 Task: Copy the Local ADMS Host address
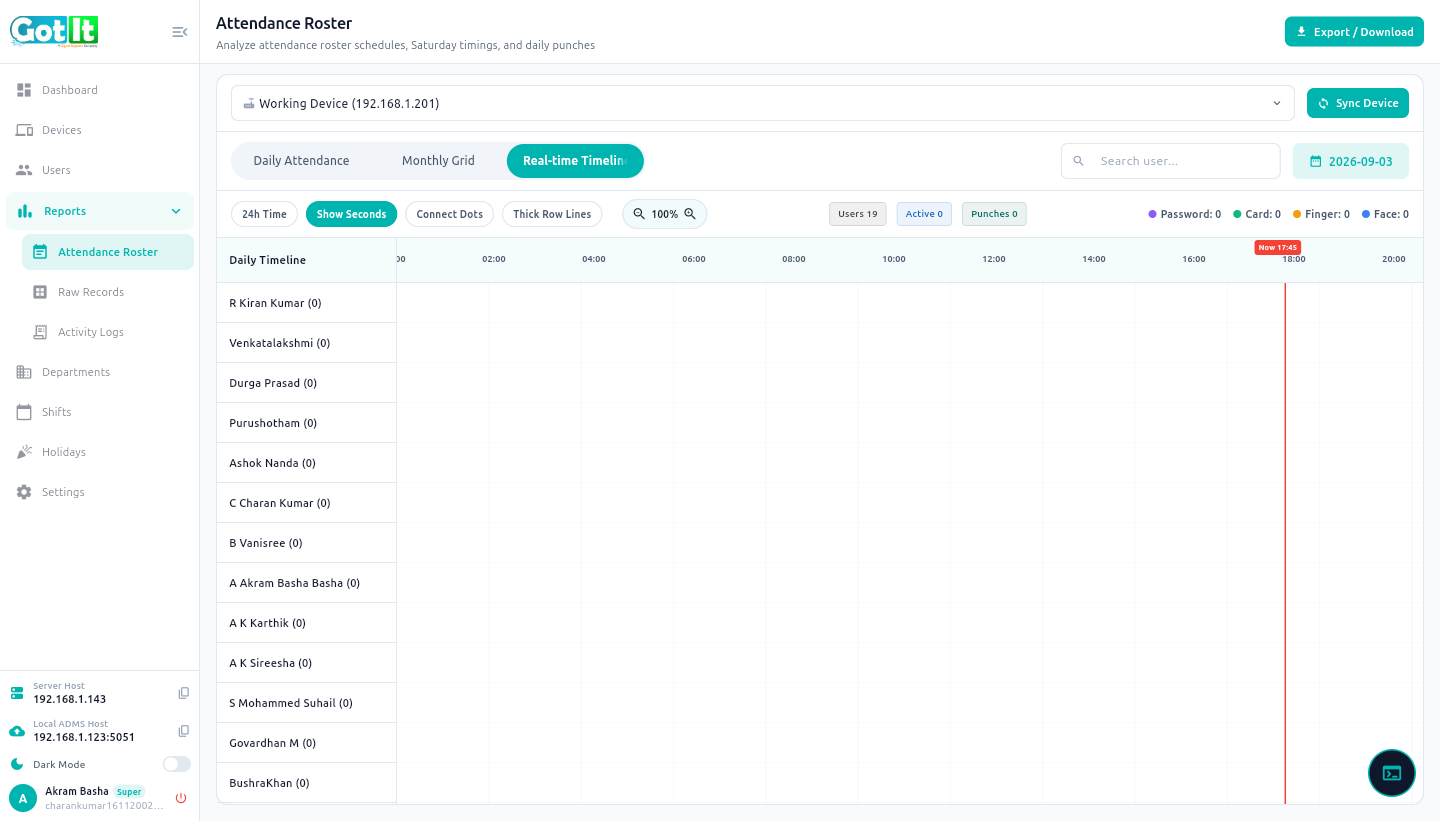(x=184, y=731)
